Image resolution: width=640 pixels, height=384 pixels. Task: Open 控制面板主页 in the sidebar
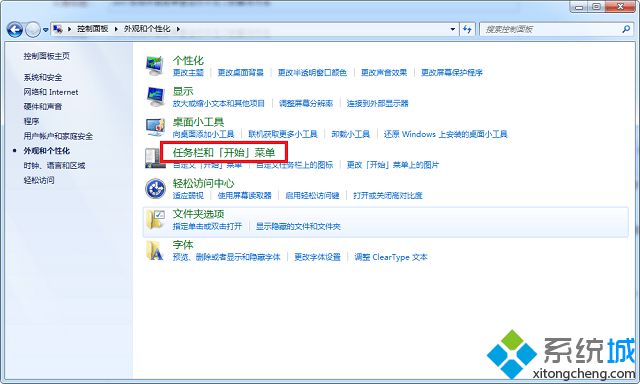coord(47,56)
